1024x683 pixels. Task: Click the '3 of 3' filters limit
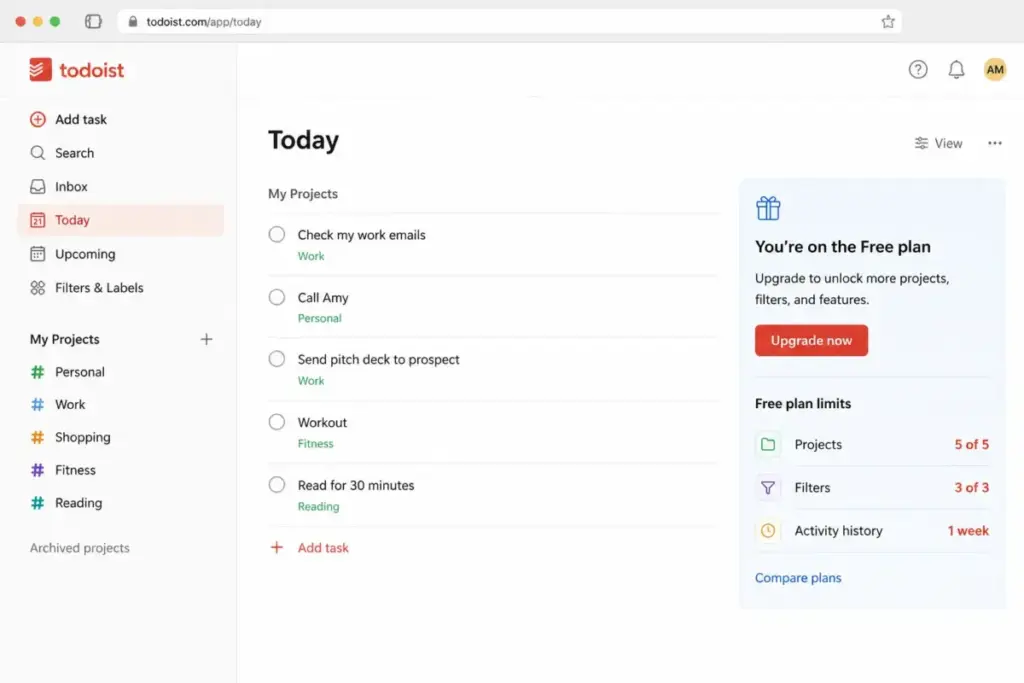tap(972, 488)
